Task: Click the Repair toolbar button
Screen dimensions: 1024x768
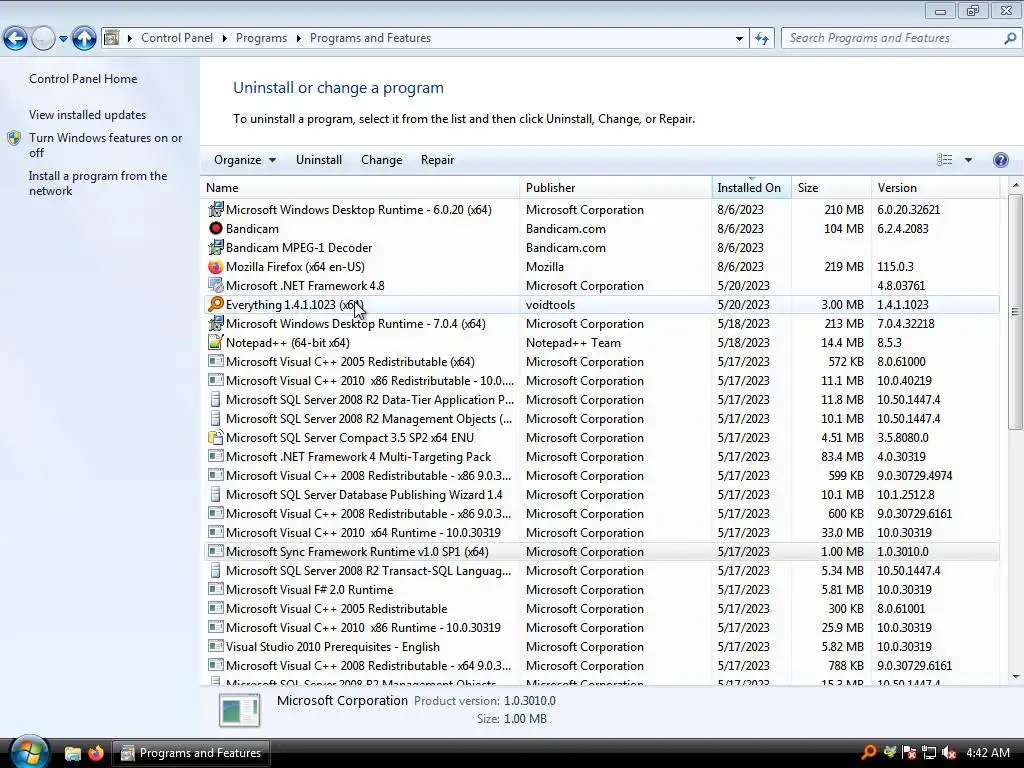Action: [437, 160]
